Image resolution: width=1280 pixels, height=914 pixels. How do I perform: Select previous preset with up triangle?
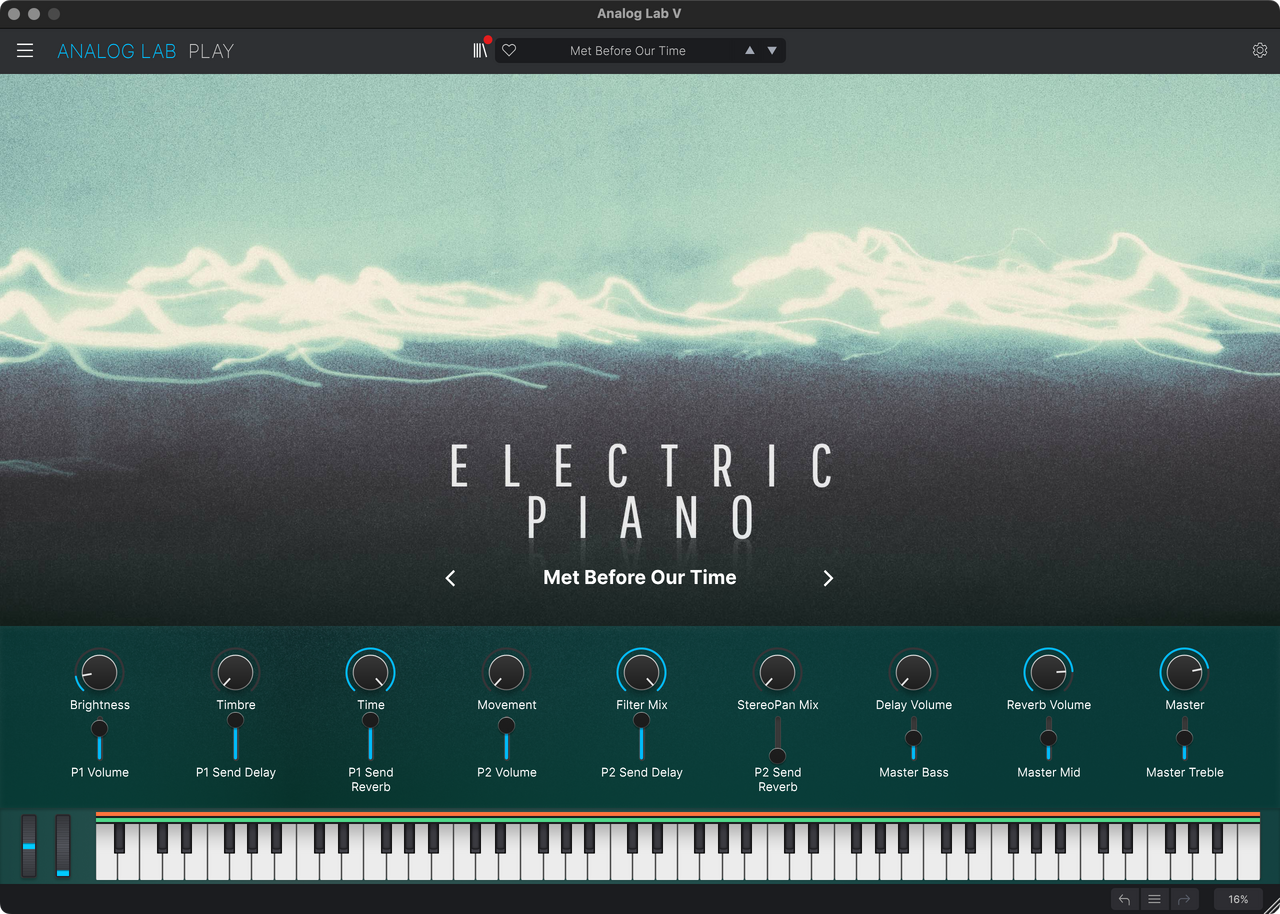tap(749, 51)
